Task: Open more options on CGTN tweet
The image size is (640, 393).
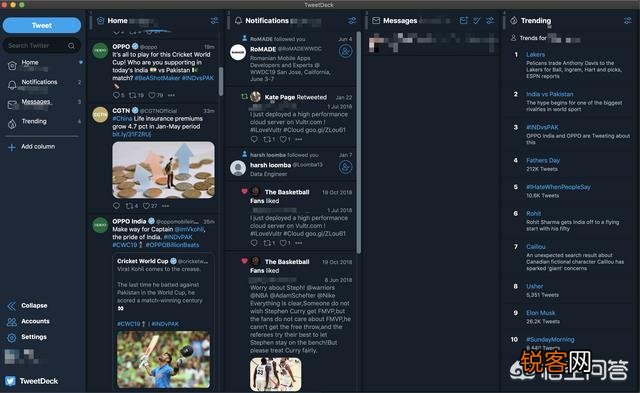Action: click(165, 206)
